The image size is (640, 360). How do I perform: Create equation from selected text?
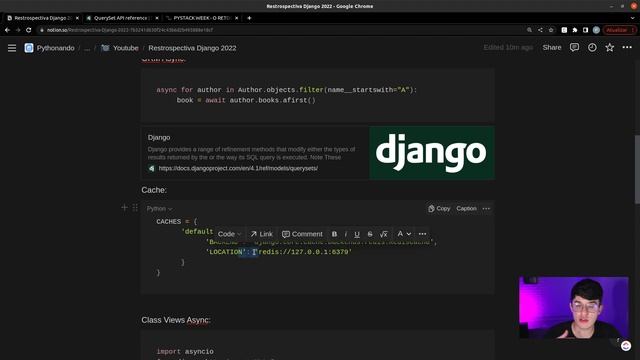(x=384, y=234)
